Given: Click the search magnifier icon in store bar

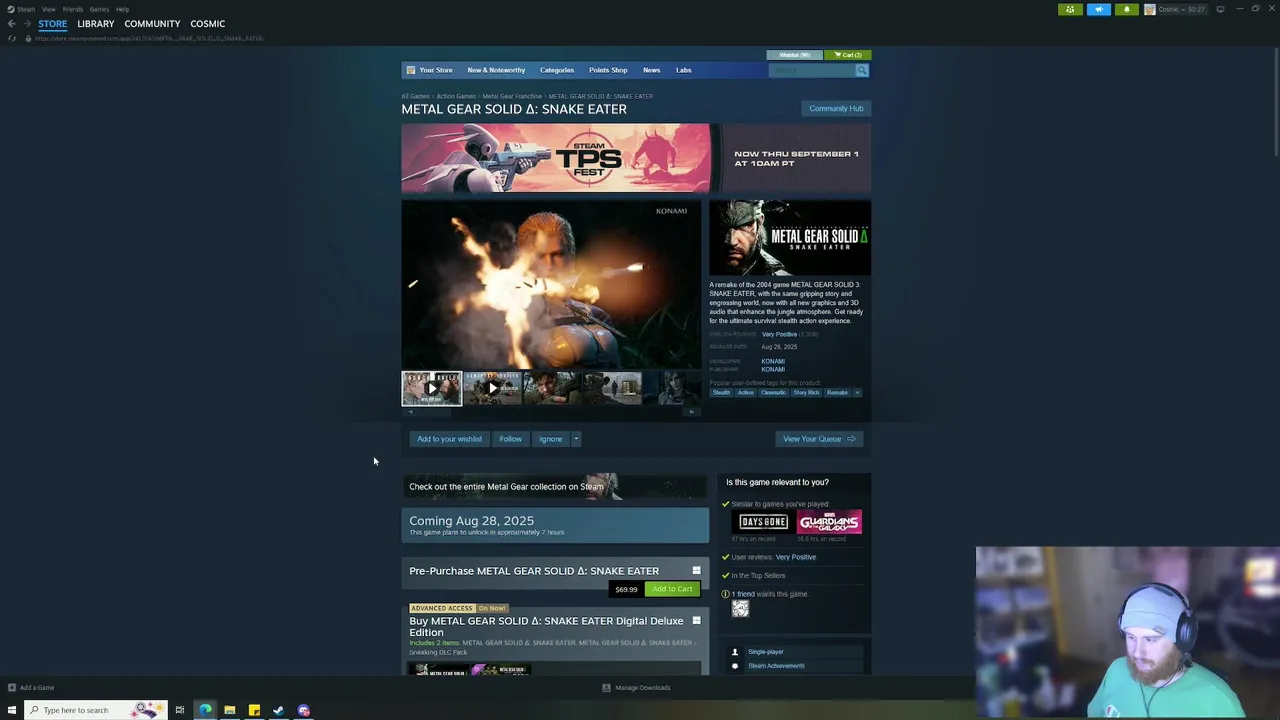Looking at the screenshot, I should click(x=862, y=70).
